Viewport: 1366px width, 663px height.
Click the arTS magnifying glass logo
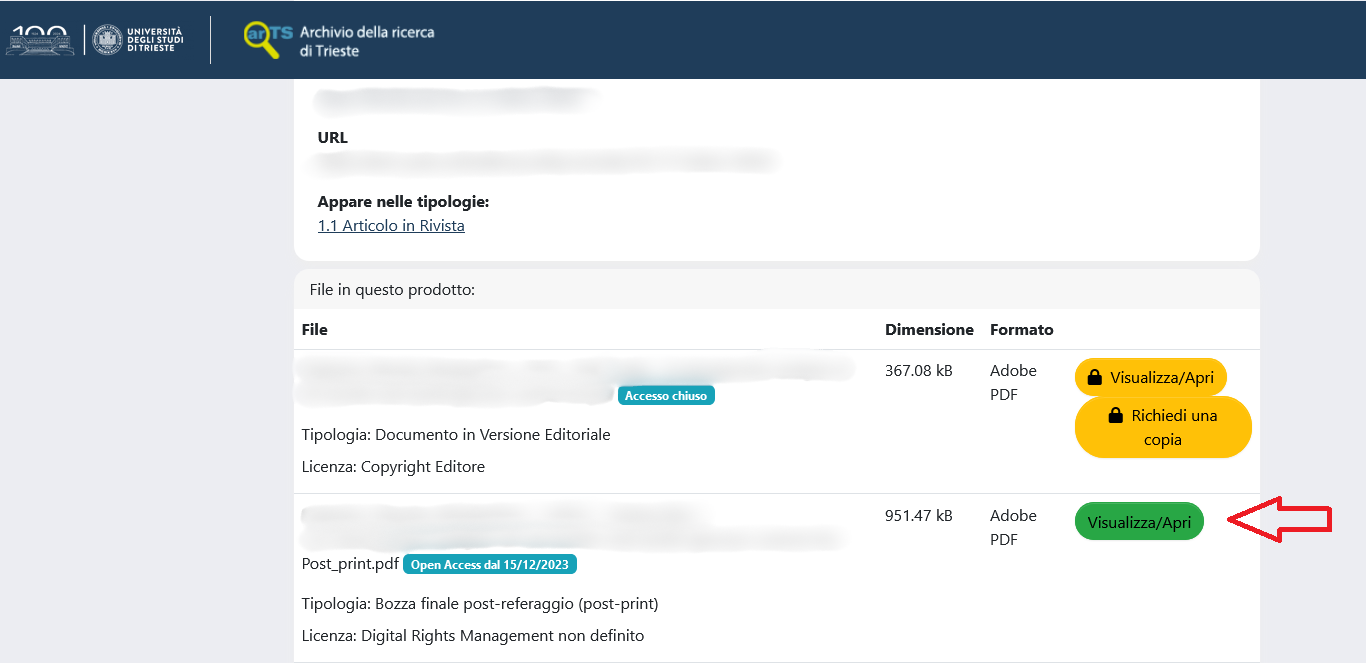click(x=262, y=40)
